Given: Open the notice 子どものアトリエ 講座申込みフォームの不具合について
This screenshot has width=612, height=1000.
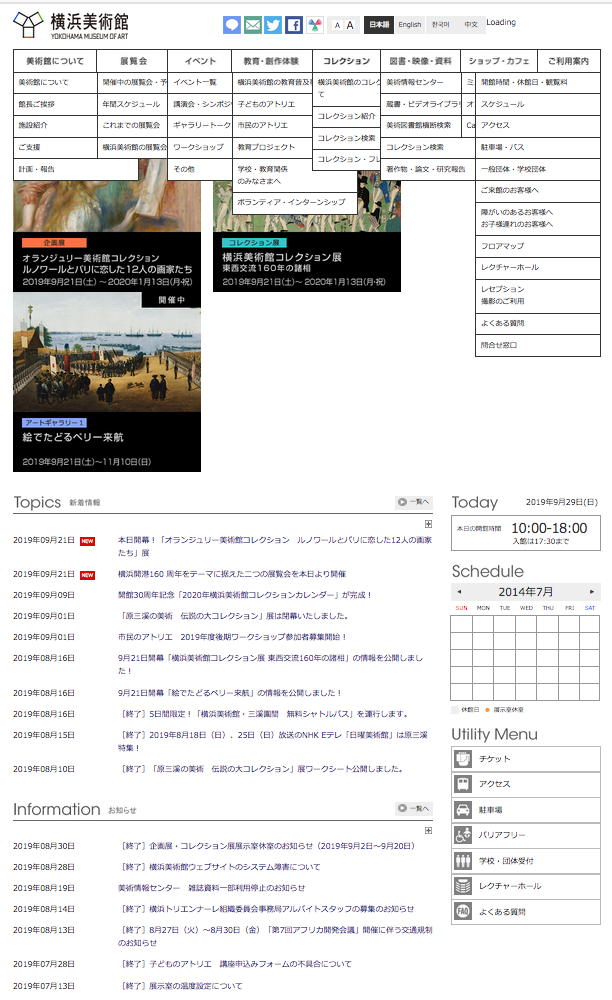Looking at the screenshot, I should (x=237, y=964).
